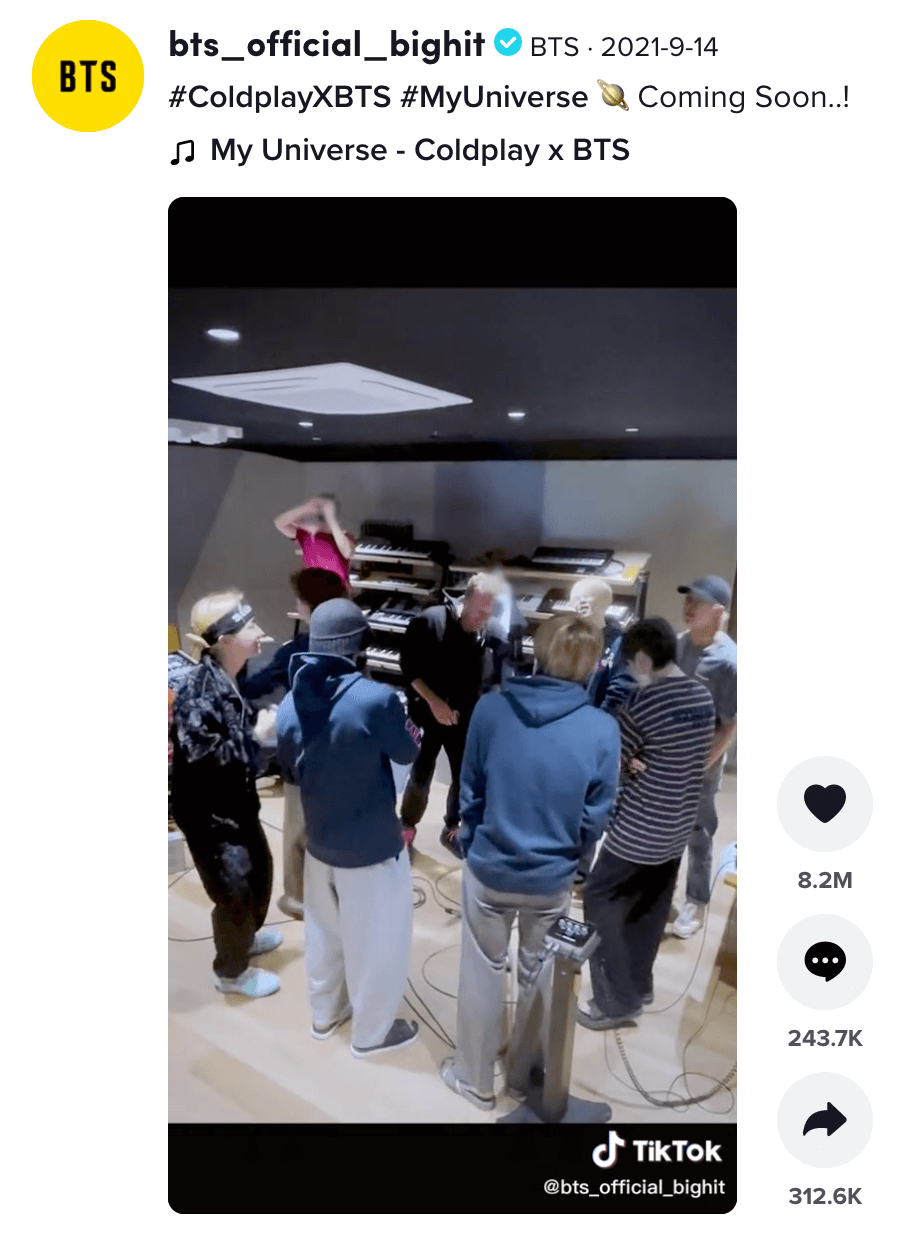Image resolution: width=924 pixels, height=1244 pixels.
Task: Click the TikTok logo watermark in video
Action: coord(656,1151)
